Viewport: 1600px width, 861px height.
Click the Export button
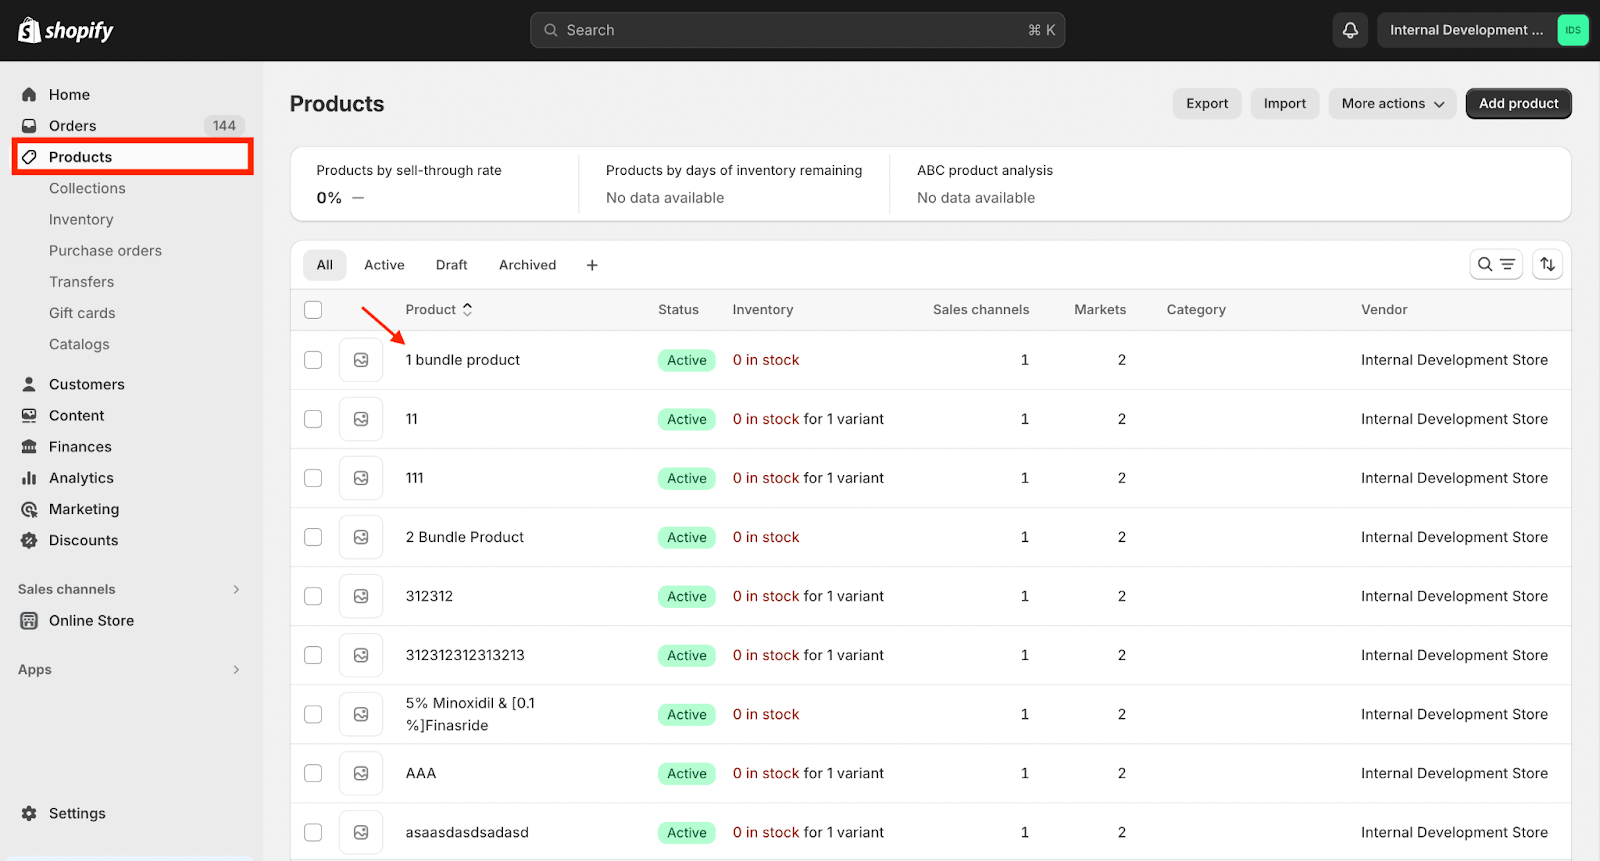[1207, 104]
